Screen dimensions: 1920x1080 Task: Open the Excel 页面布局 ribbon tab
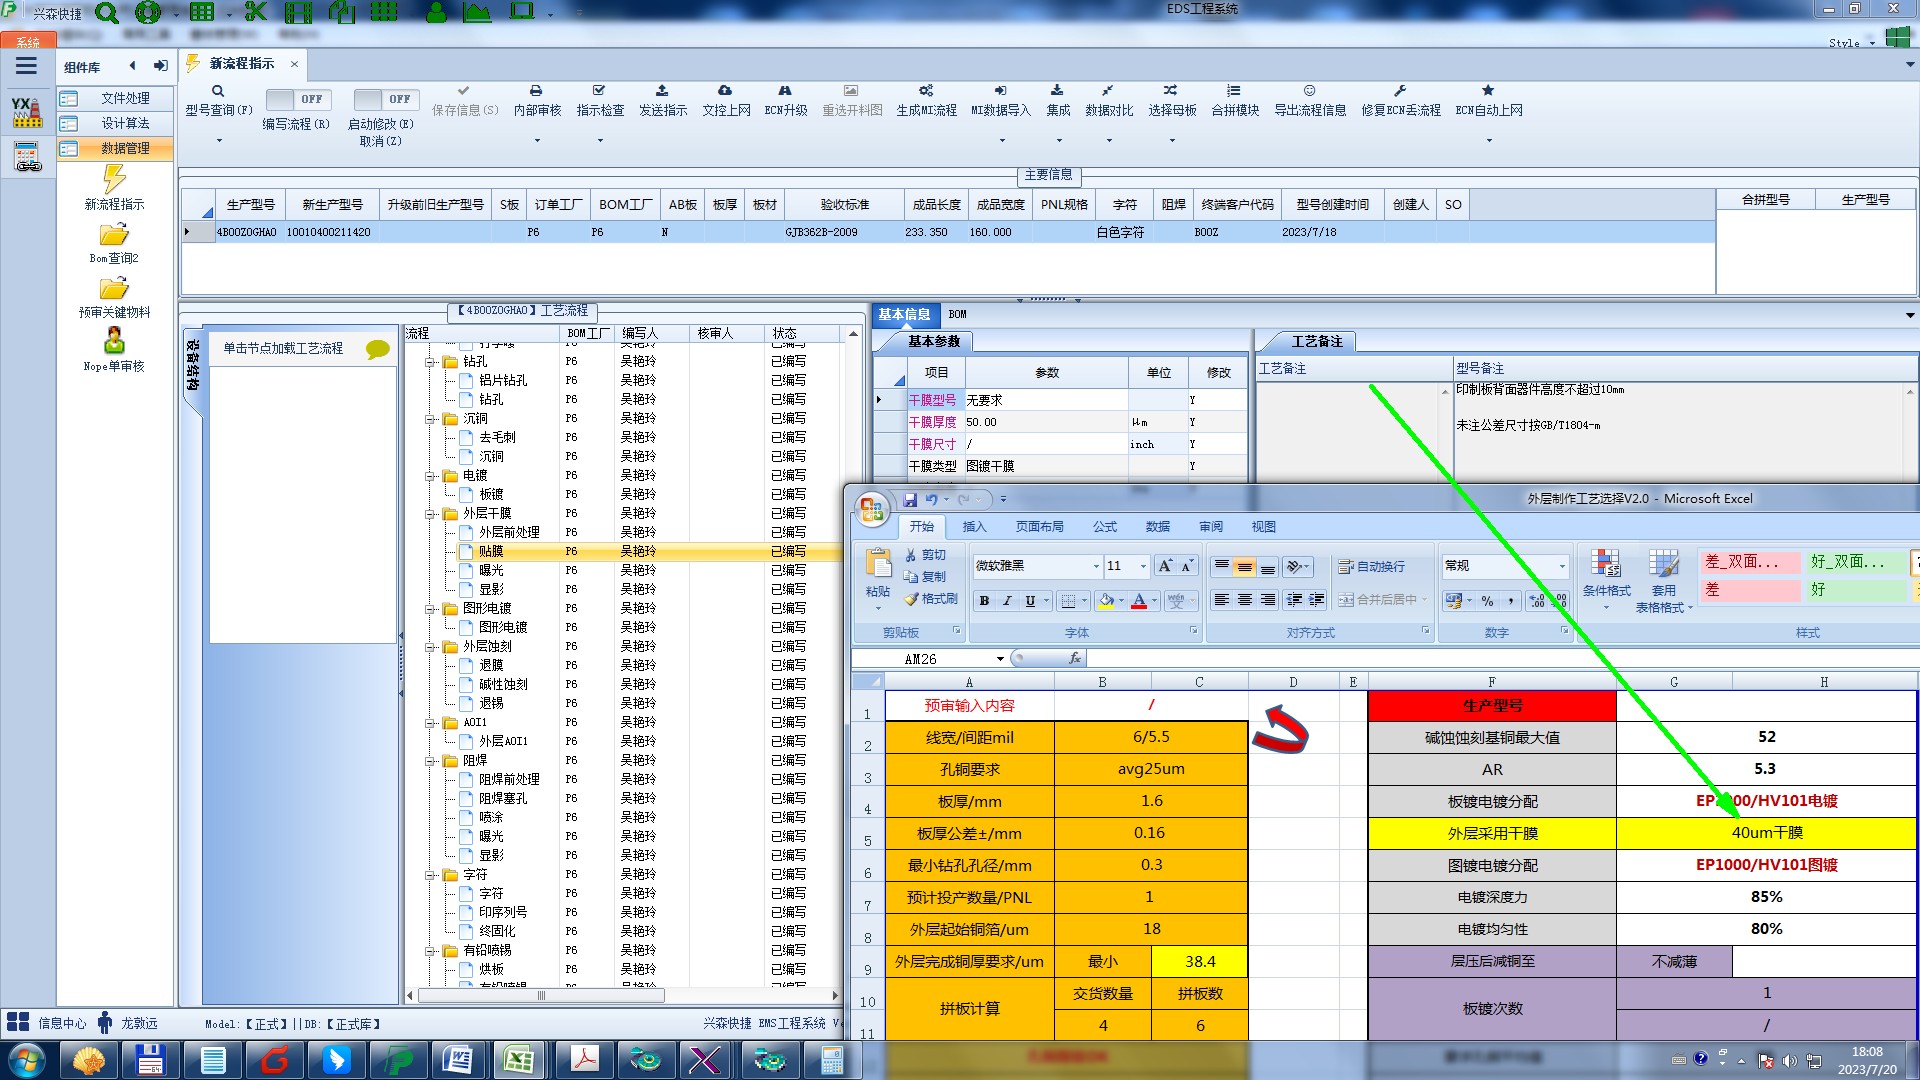click(1039, 526)
